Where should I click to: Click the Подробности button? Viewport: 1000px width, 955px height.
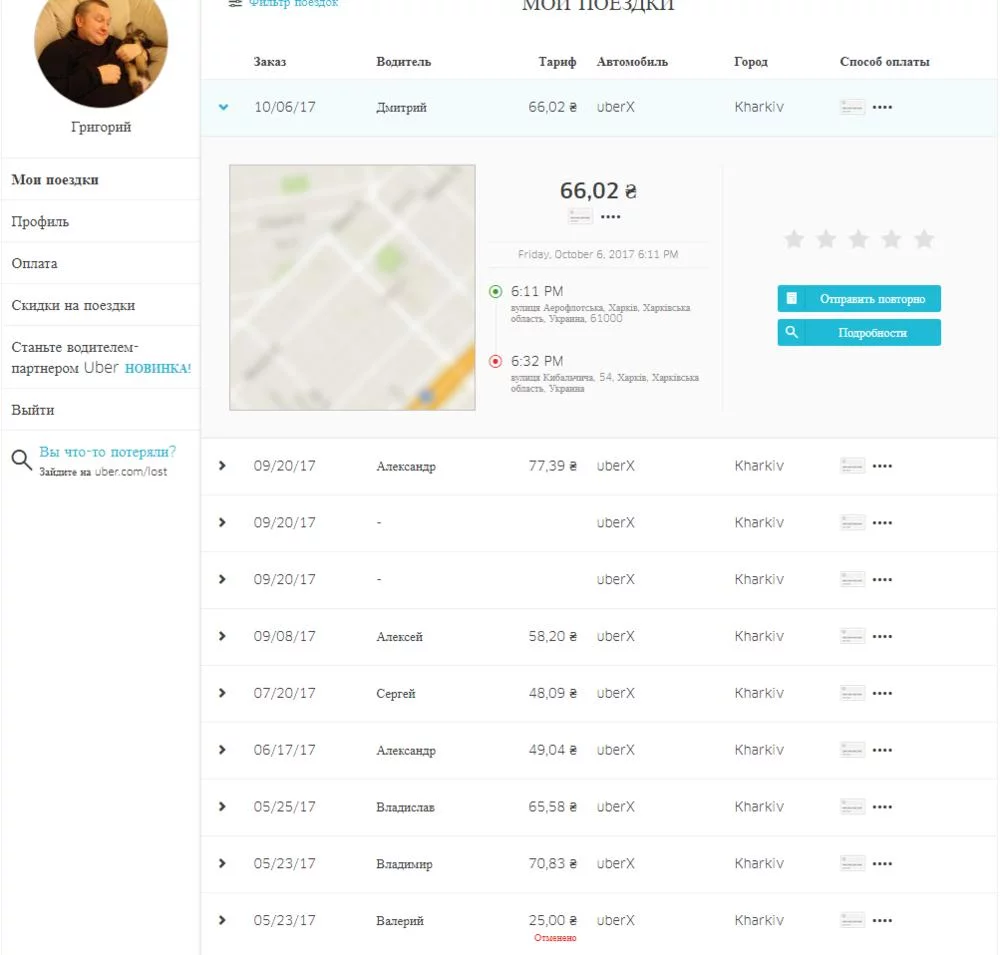click(x=859, y=332)
